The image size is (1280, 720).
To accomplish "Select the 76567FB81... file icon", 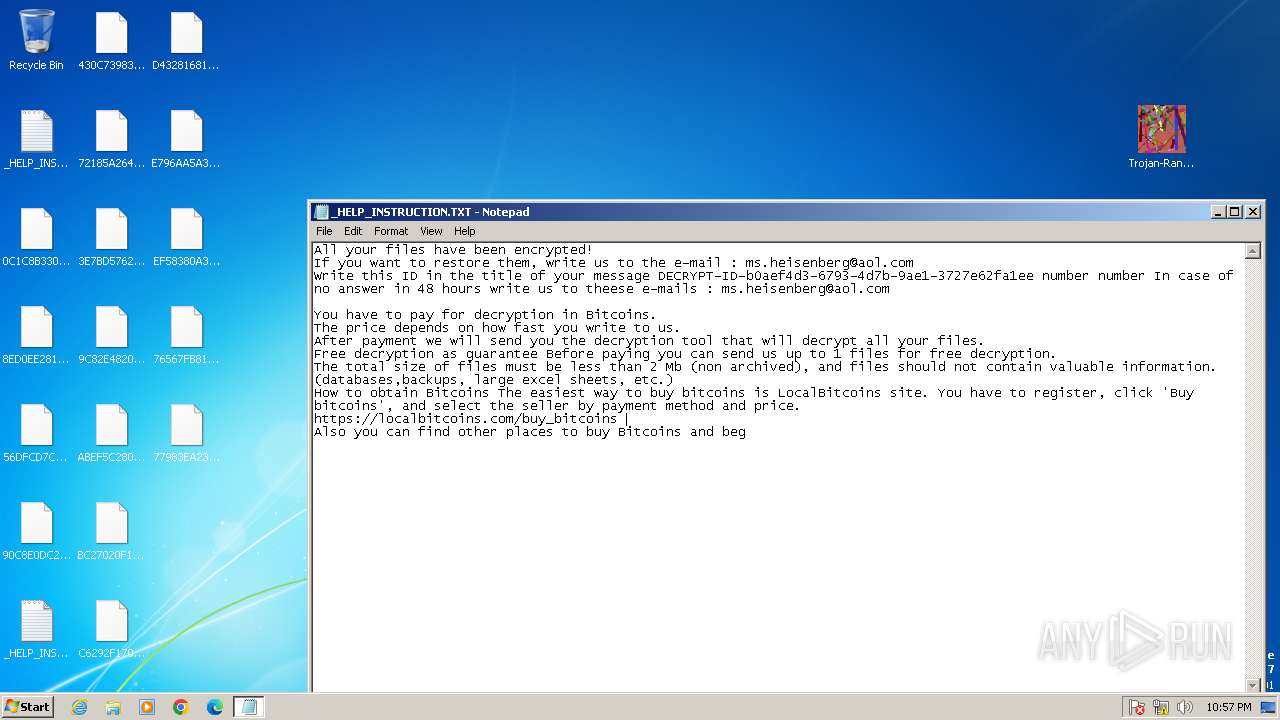I will [186, 334].
